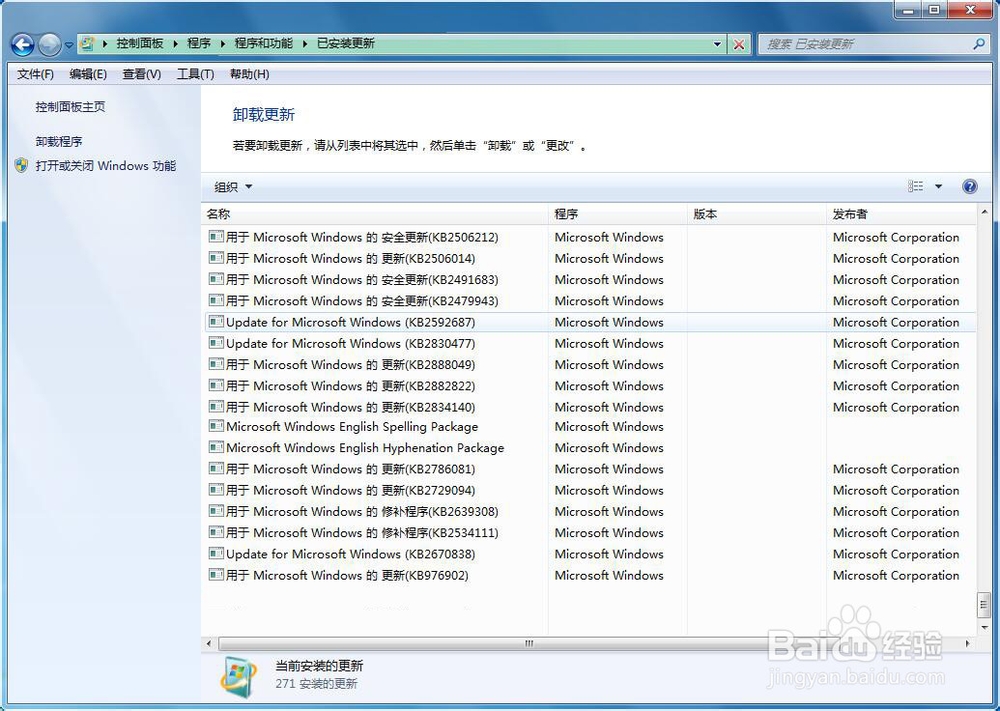Click icon of KB2888049 update row
The image size is (1000, 711).
[x=216, y=363]
